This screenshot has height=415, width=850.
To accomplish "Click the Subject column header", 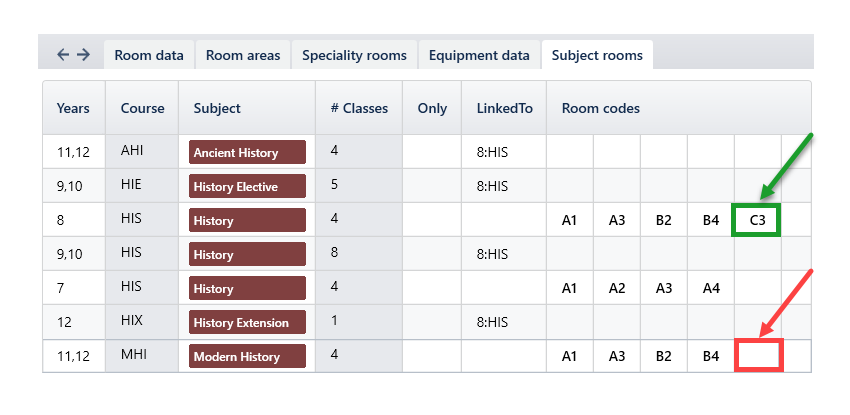I will click(217, 108).
